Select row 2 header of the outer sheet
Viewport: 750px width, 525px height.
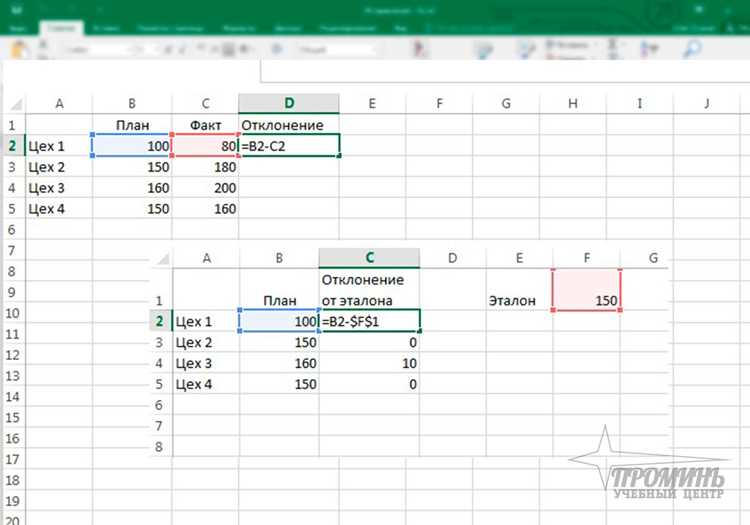12,146
